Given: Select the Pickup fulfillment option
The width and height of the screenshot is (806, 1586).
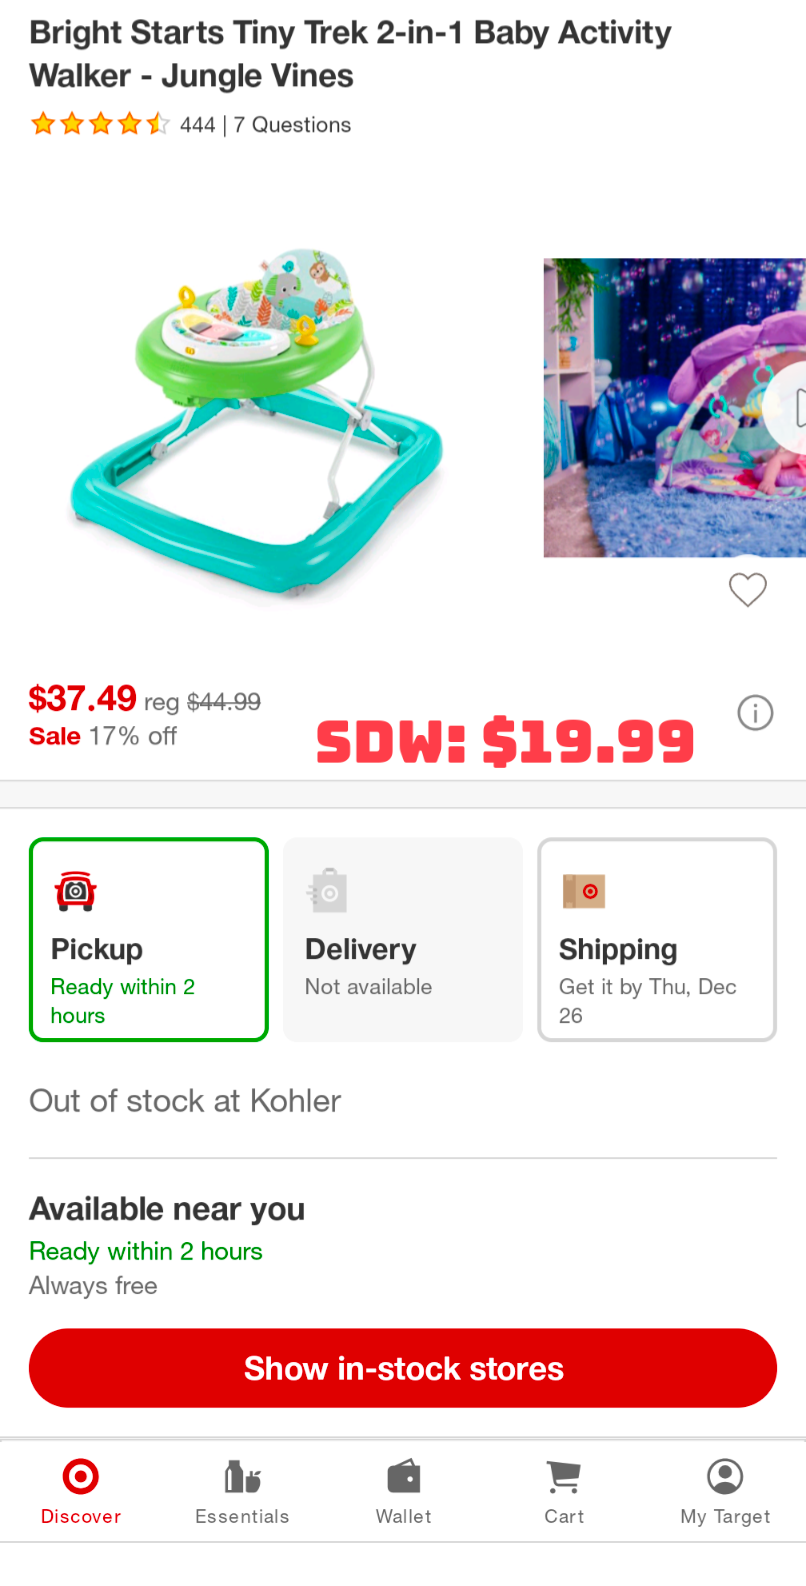Looking at the screenshot, I should pyautogui.click(x=148, y=939).
